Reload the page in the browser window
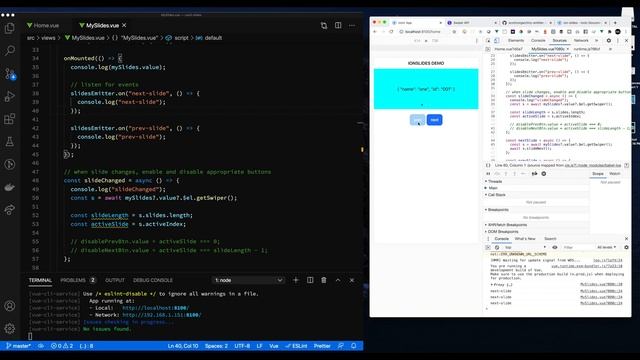 [391, 31]
